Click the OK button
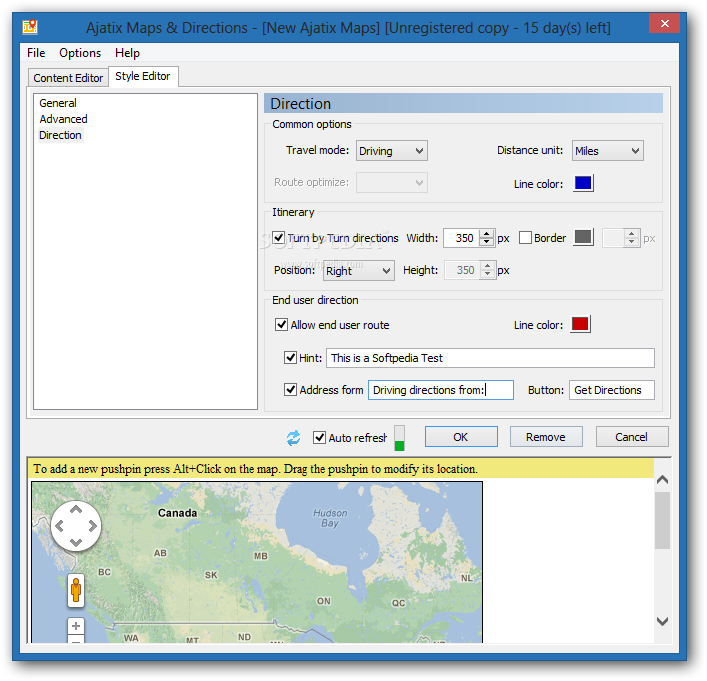Viewport: 707px width, 681px height. pos(461,437)
